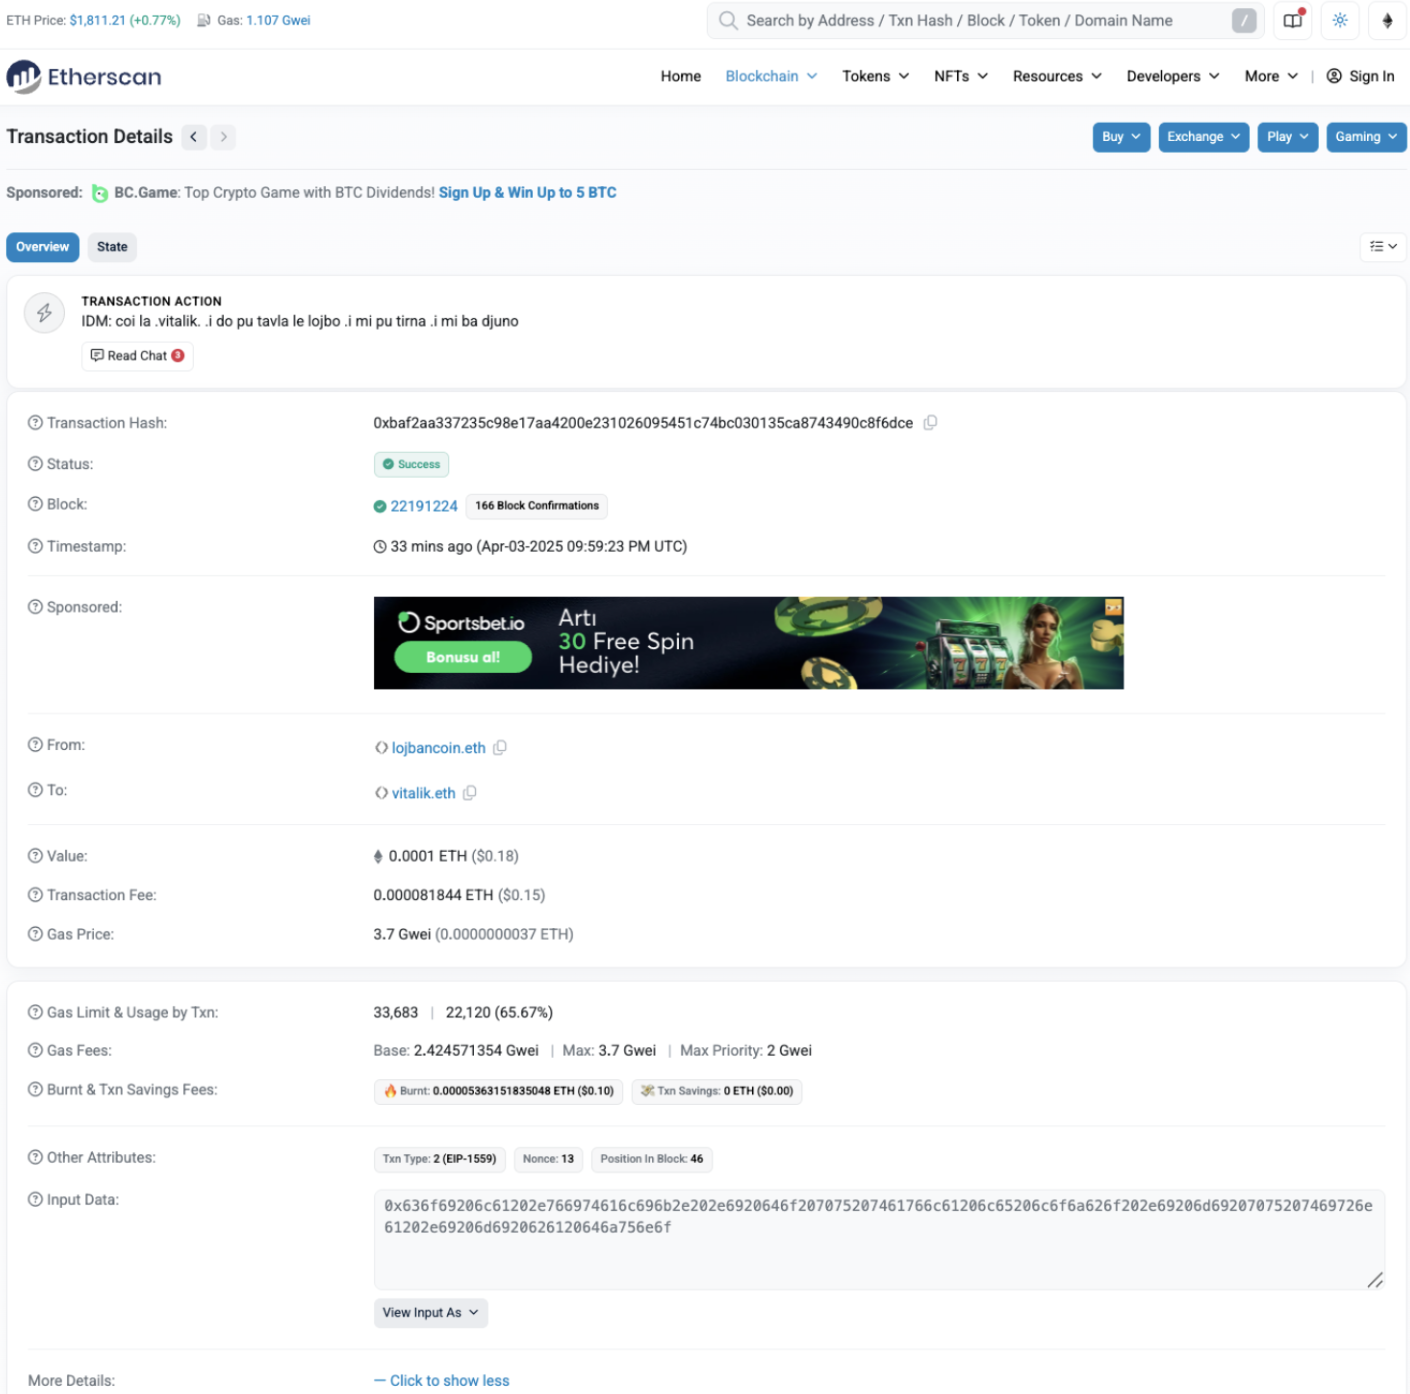Open the book guide icon with red dot
The height and width of the screenshot is (1394, 1410).
point(1293,21)
